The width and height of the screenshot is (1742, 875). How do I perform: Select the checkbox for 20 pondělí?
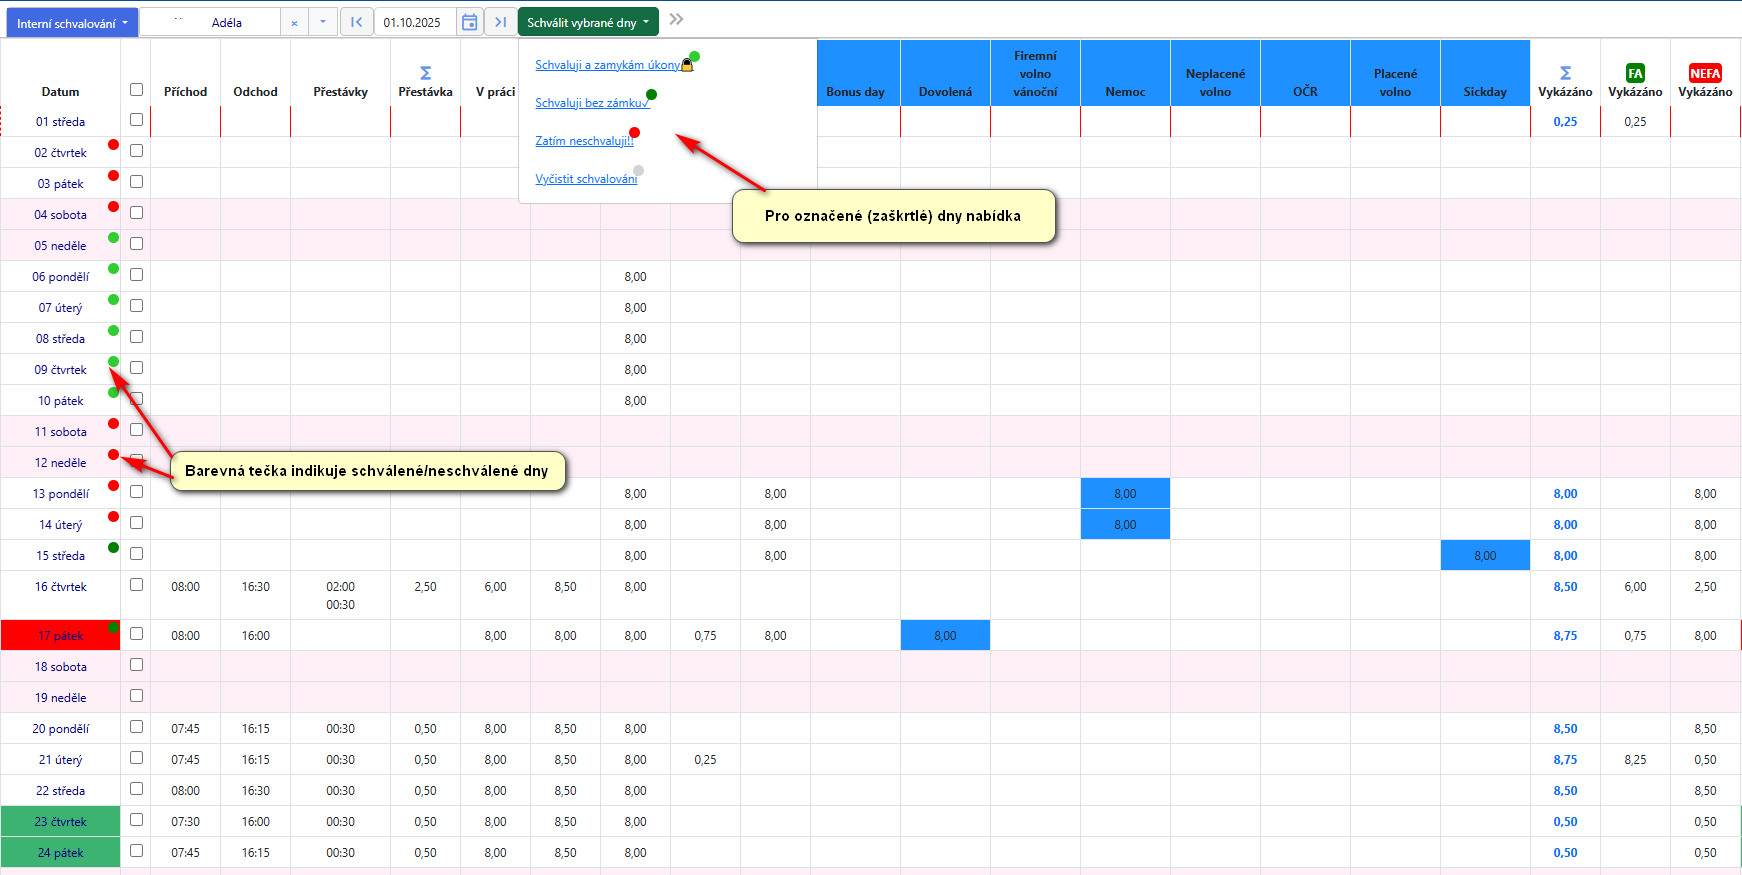pos(137,727)
